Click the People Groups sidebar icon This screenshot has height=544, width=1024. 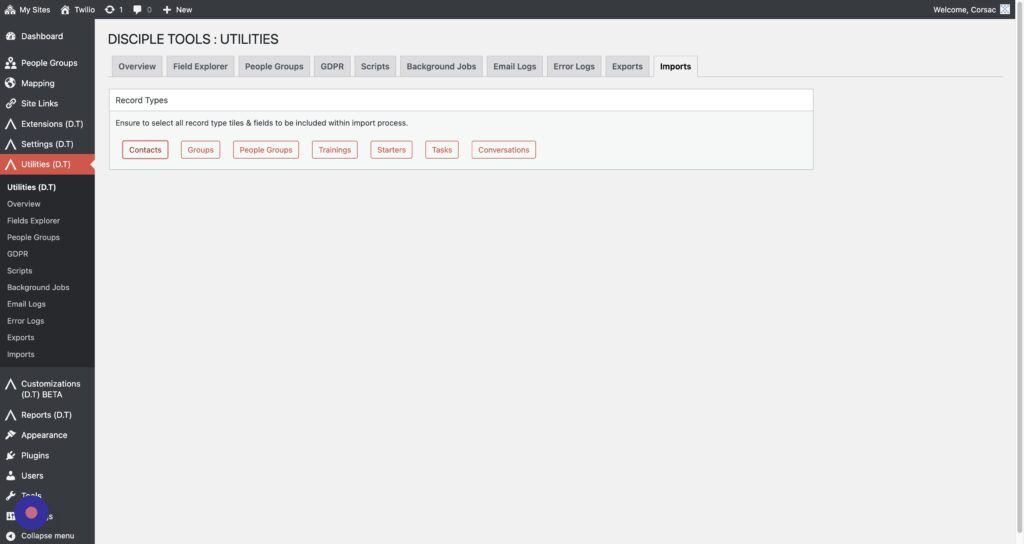[11, 63]
